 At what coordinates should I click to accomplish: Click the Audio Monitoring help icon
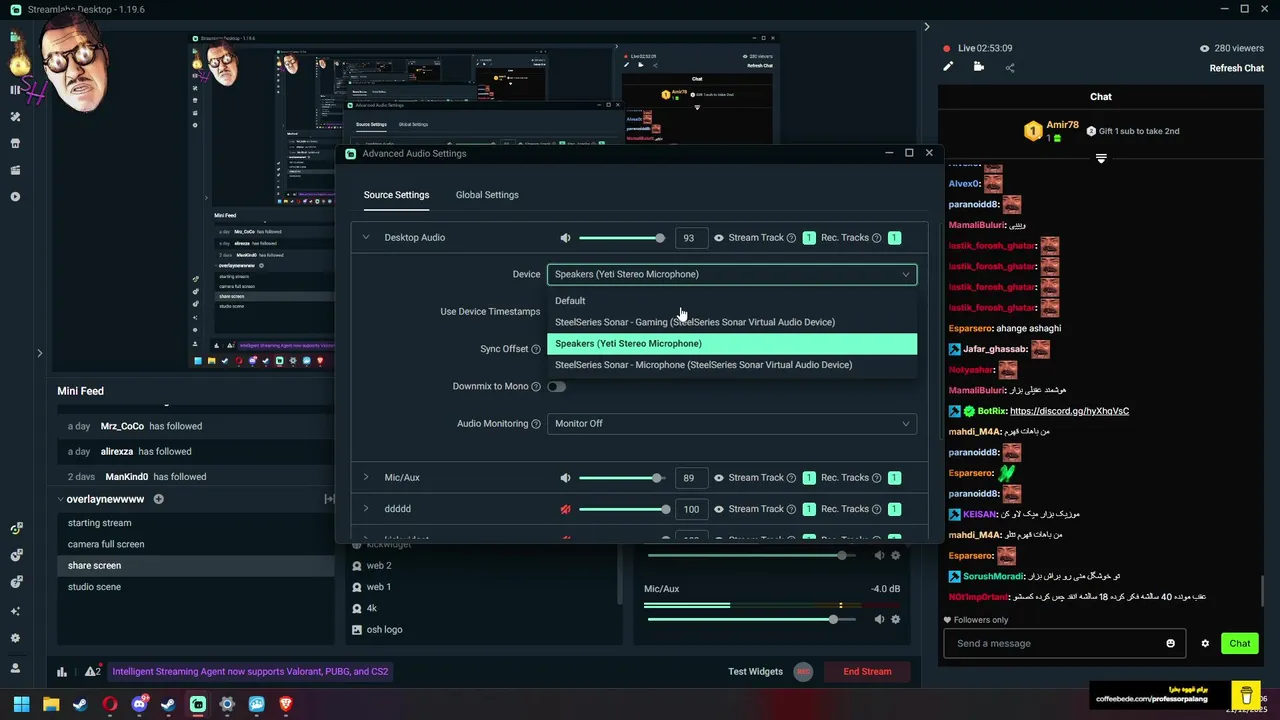point(536,424)
